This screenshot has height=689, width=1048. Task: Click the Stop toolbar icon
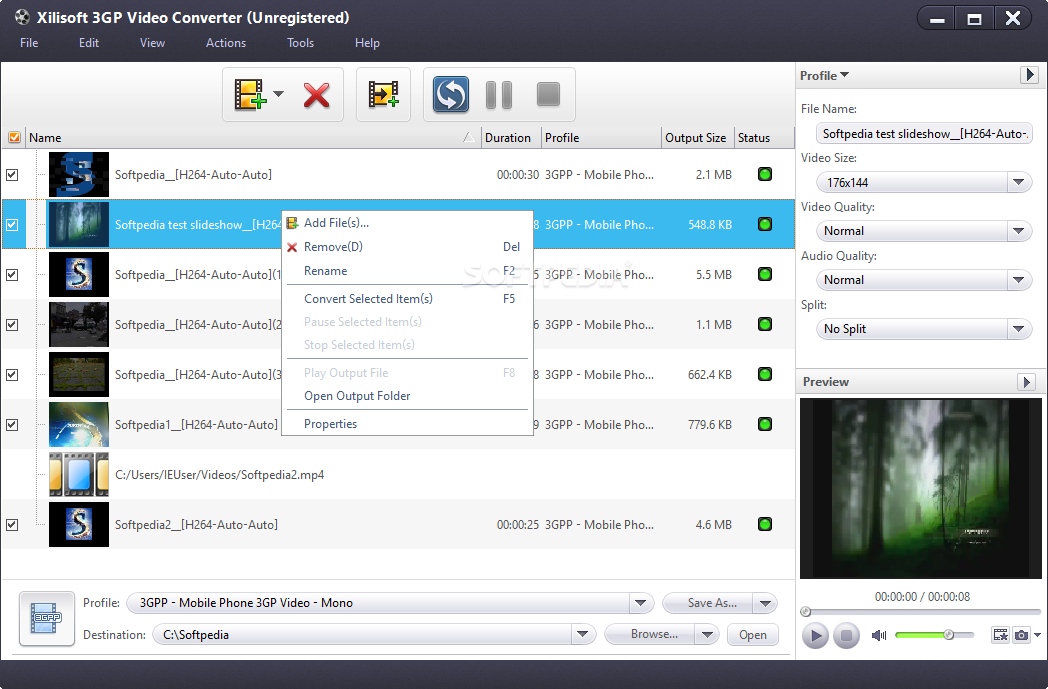(549, 94)
